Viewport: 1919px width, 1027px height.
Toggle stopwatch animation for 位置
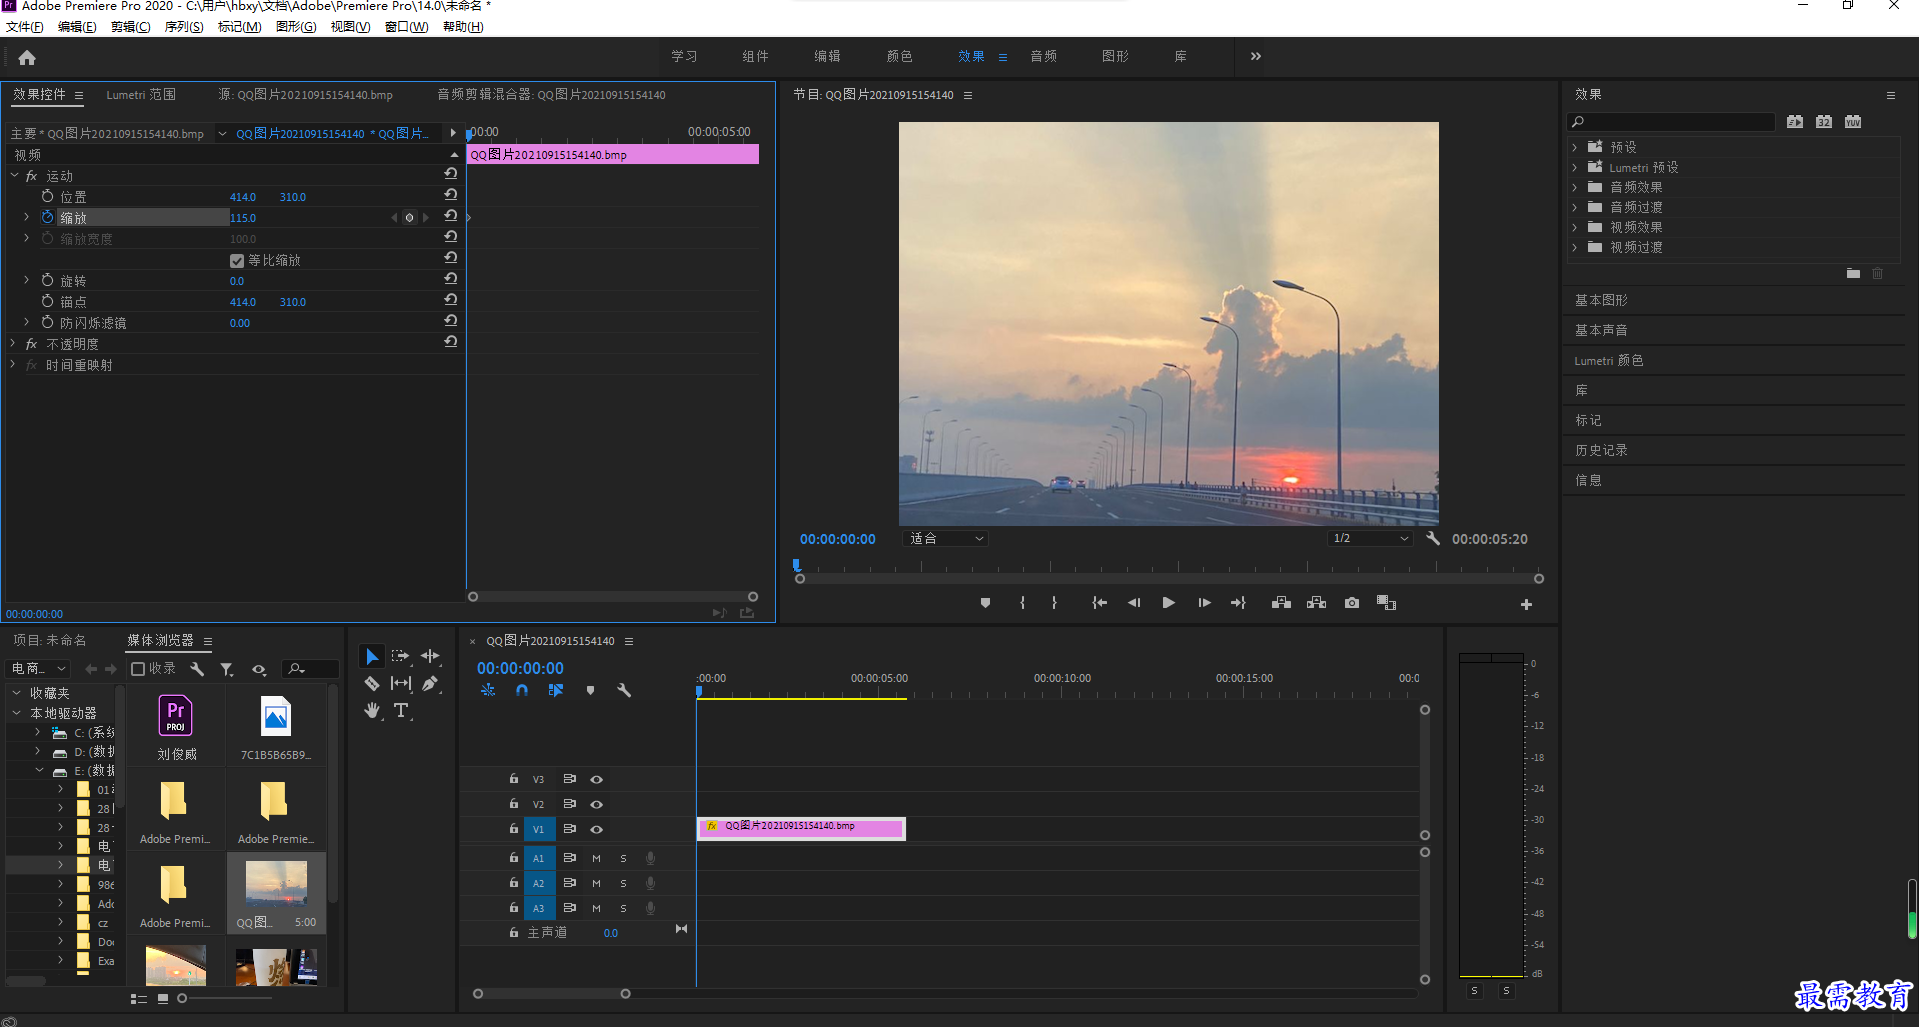[47, 196]
